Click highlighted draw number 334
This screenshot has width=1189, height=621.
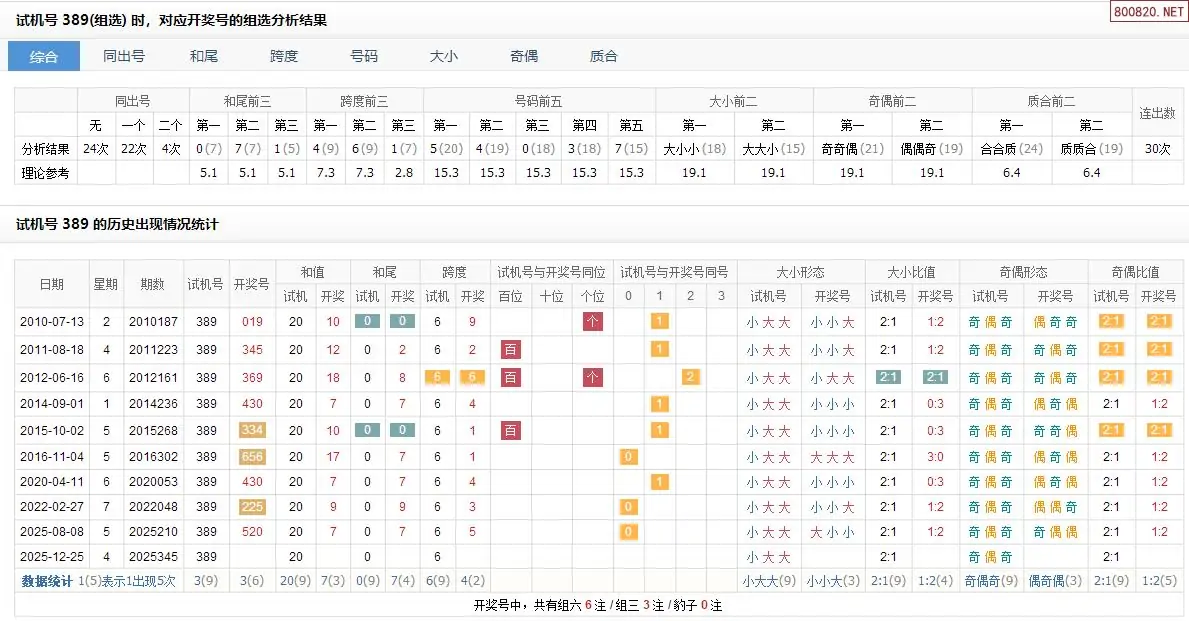coord(251,430)
